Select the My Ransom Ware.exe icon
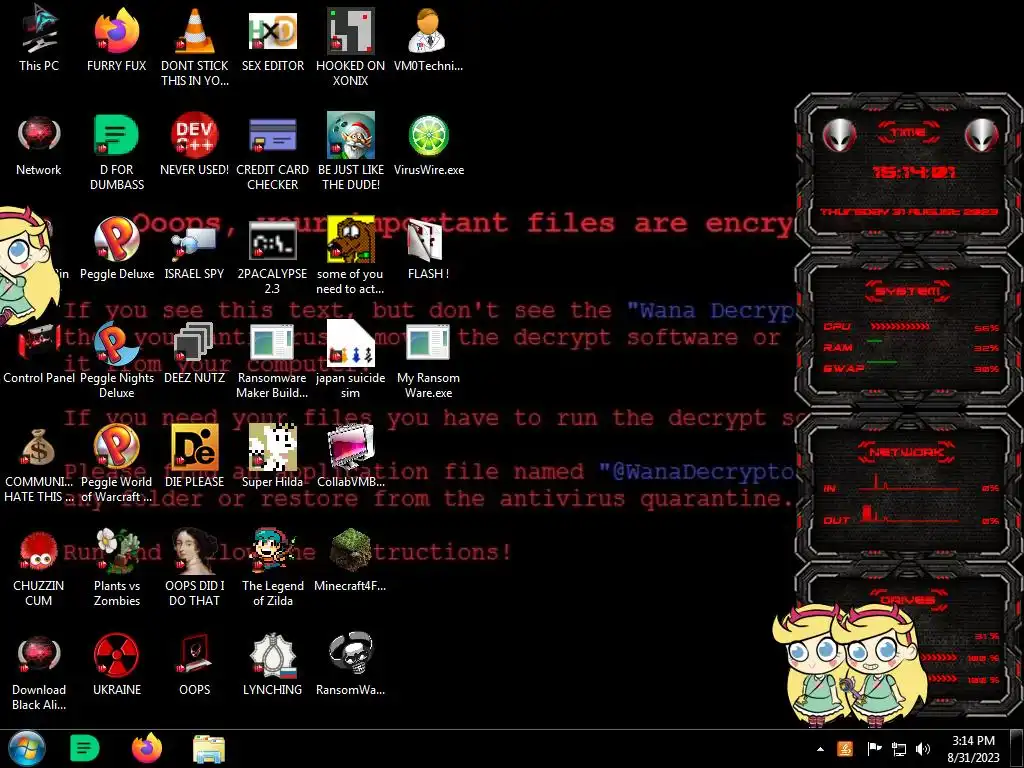1024x768 pixels. 428,359
